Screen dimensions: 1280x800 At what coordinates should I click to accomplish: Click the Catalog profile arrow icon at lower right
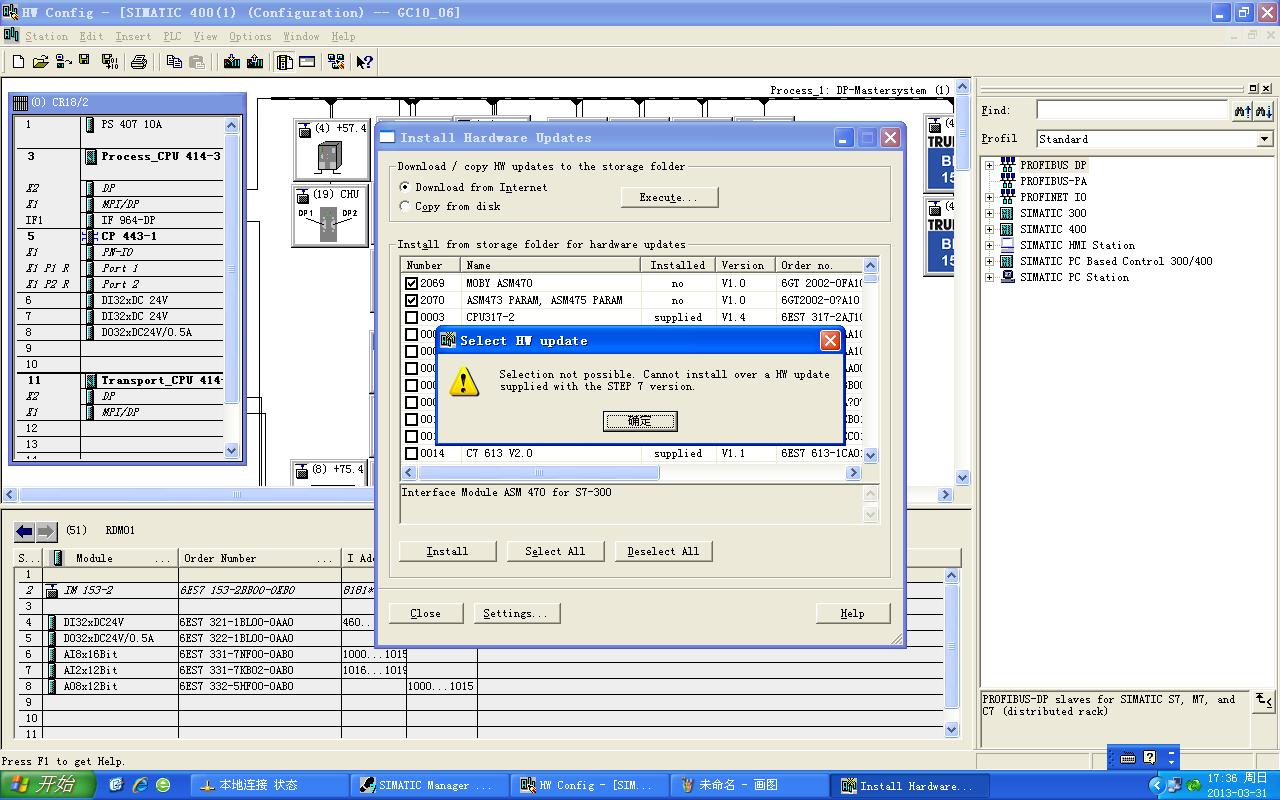1264,700
